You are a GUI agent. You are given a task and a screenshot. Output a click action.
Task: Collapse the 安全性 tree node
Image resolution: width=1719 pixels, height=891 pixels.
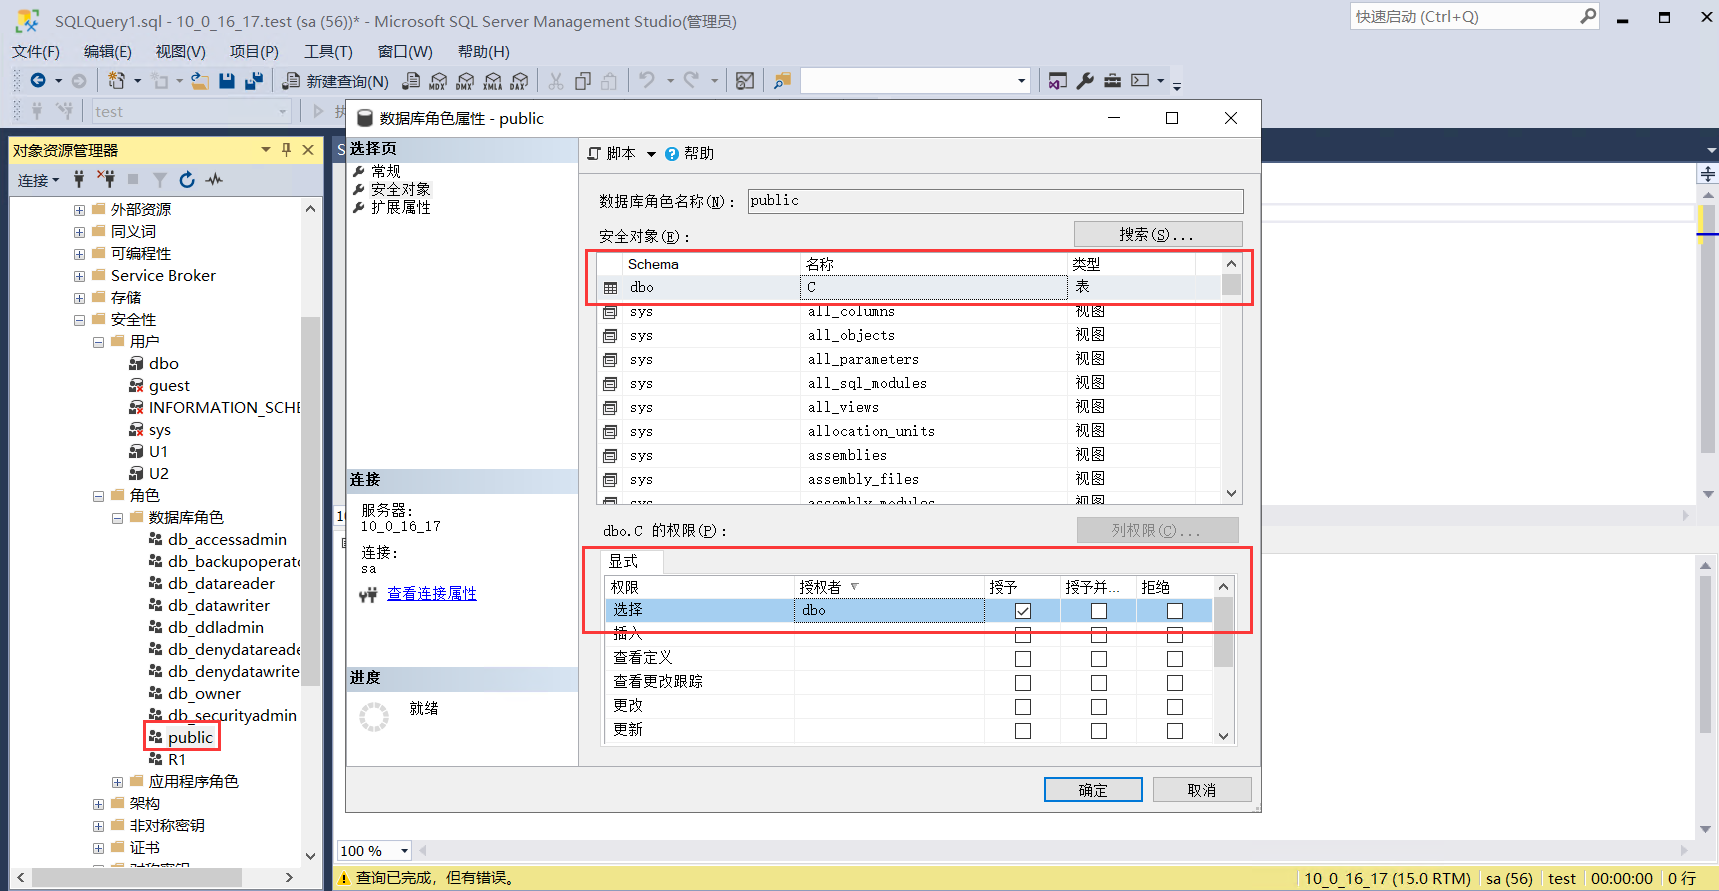pyautogui.click(x=79, y=320)
